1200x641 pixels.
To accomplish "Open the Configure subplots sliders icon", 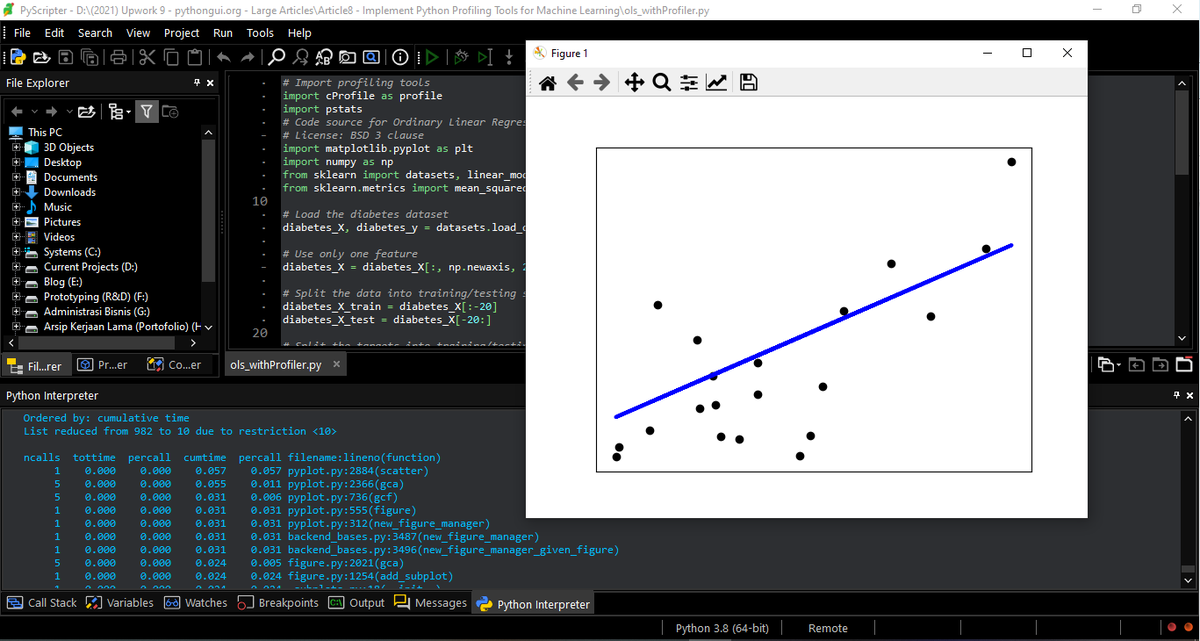I will [x=688, y=82].
